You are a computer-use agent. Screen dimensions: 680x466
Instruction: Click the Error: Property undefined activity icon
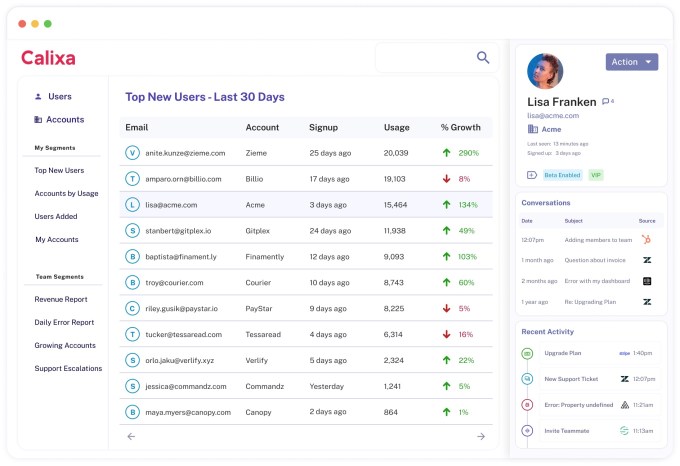(527, 405)
